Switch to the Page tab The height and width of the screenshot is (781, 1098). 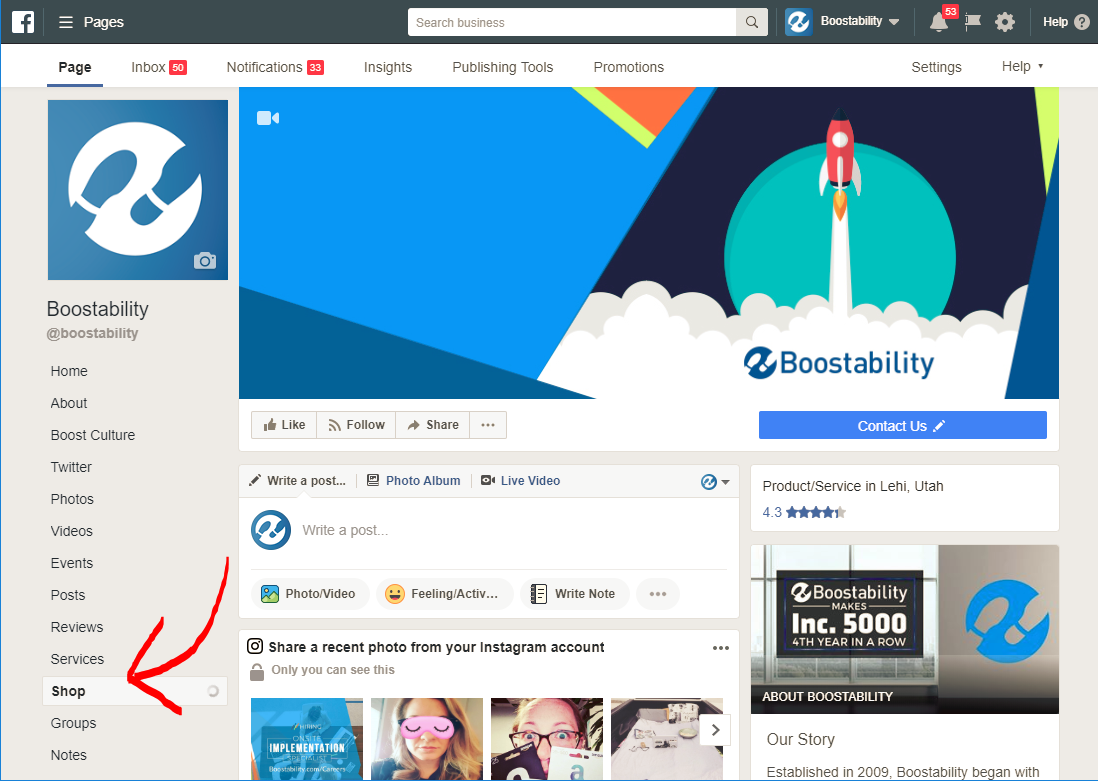coord(75,67)
